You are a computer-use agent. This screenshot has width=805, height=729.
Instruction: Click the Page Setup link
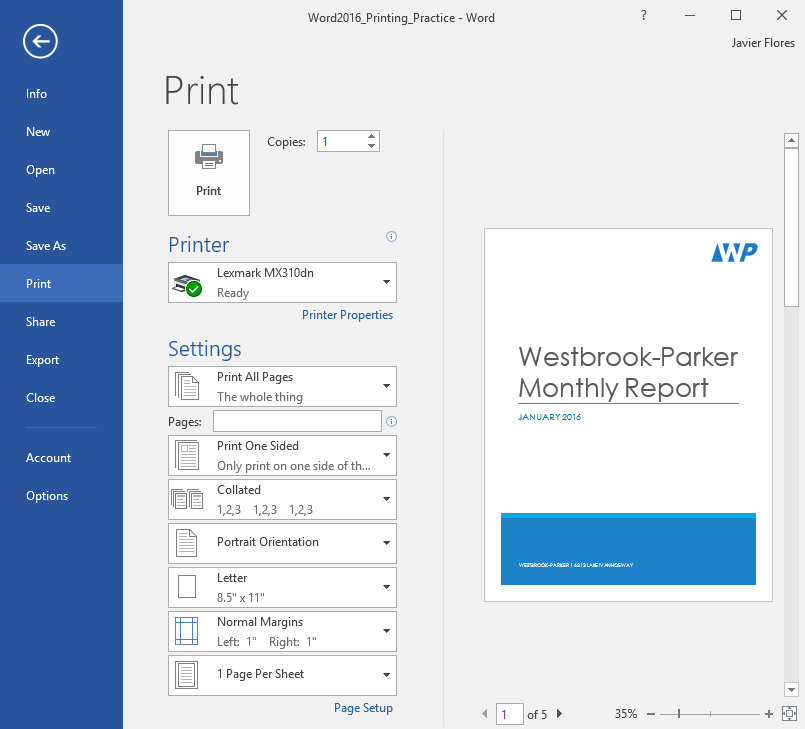[x=363, y=707]
